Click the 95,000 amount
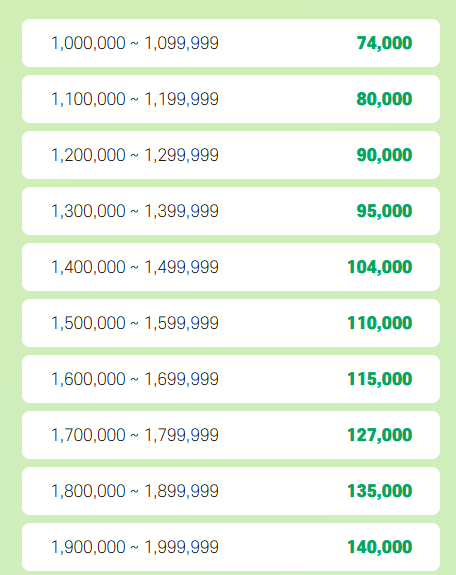456x575 pixels. tap(384, 212)
